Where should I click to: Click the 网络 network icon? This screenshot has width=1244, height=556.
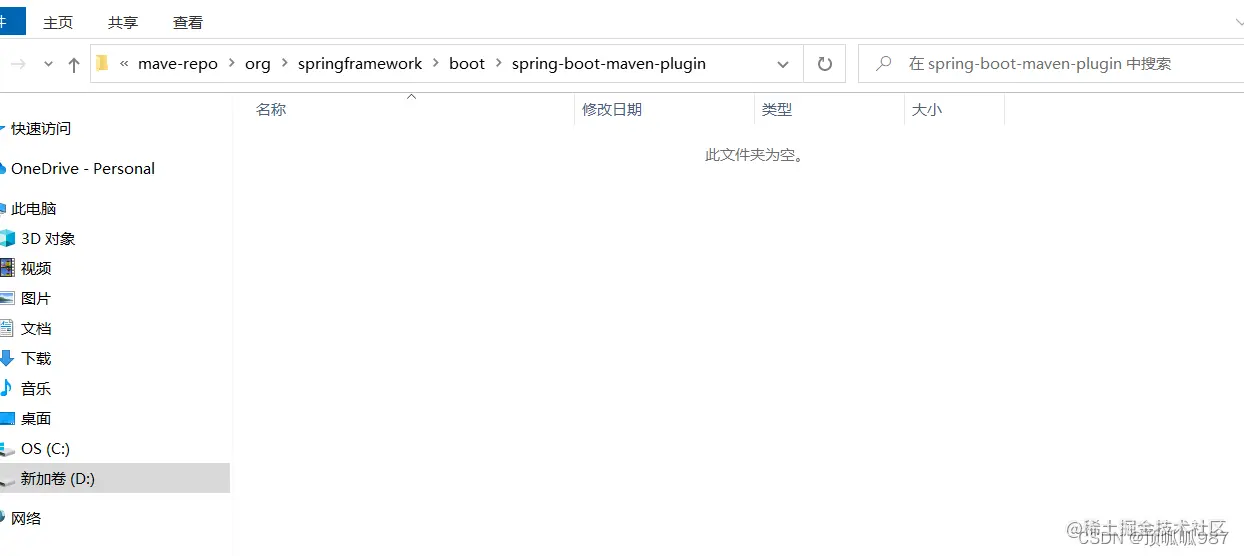tap(3, 519)
